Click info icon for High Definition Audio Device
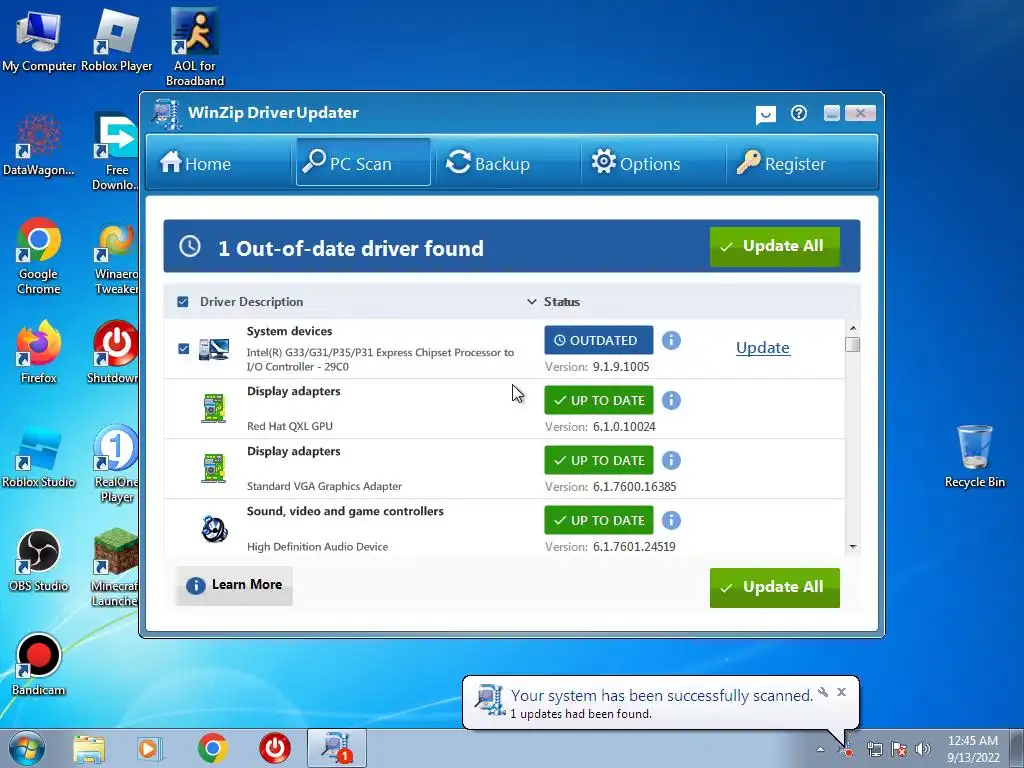Image resolution: width=1024 pixels, height=768 pixels. pyautogui.click(x=671, y=520)
